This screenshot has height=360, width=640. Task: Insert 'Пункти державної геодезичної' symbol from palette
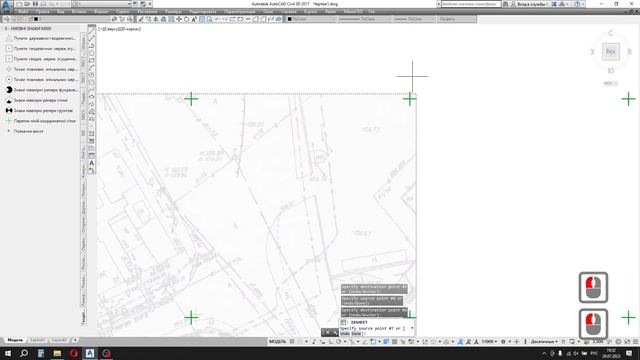(41, 38)
